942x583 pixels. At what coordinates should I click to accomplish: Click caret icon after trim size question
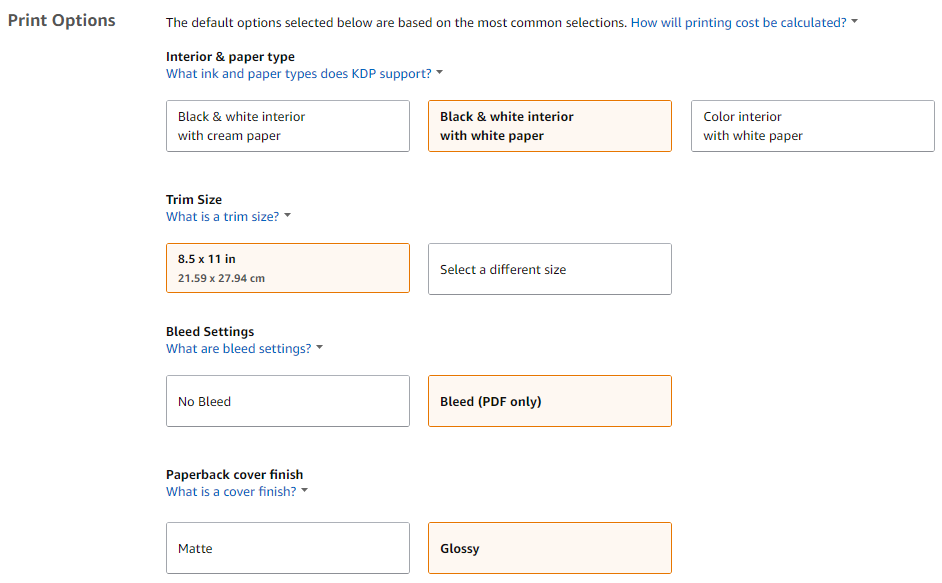[x=287, y=216]
